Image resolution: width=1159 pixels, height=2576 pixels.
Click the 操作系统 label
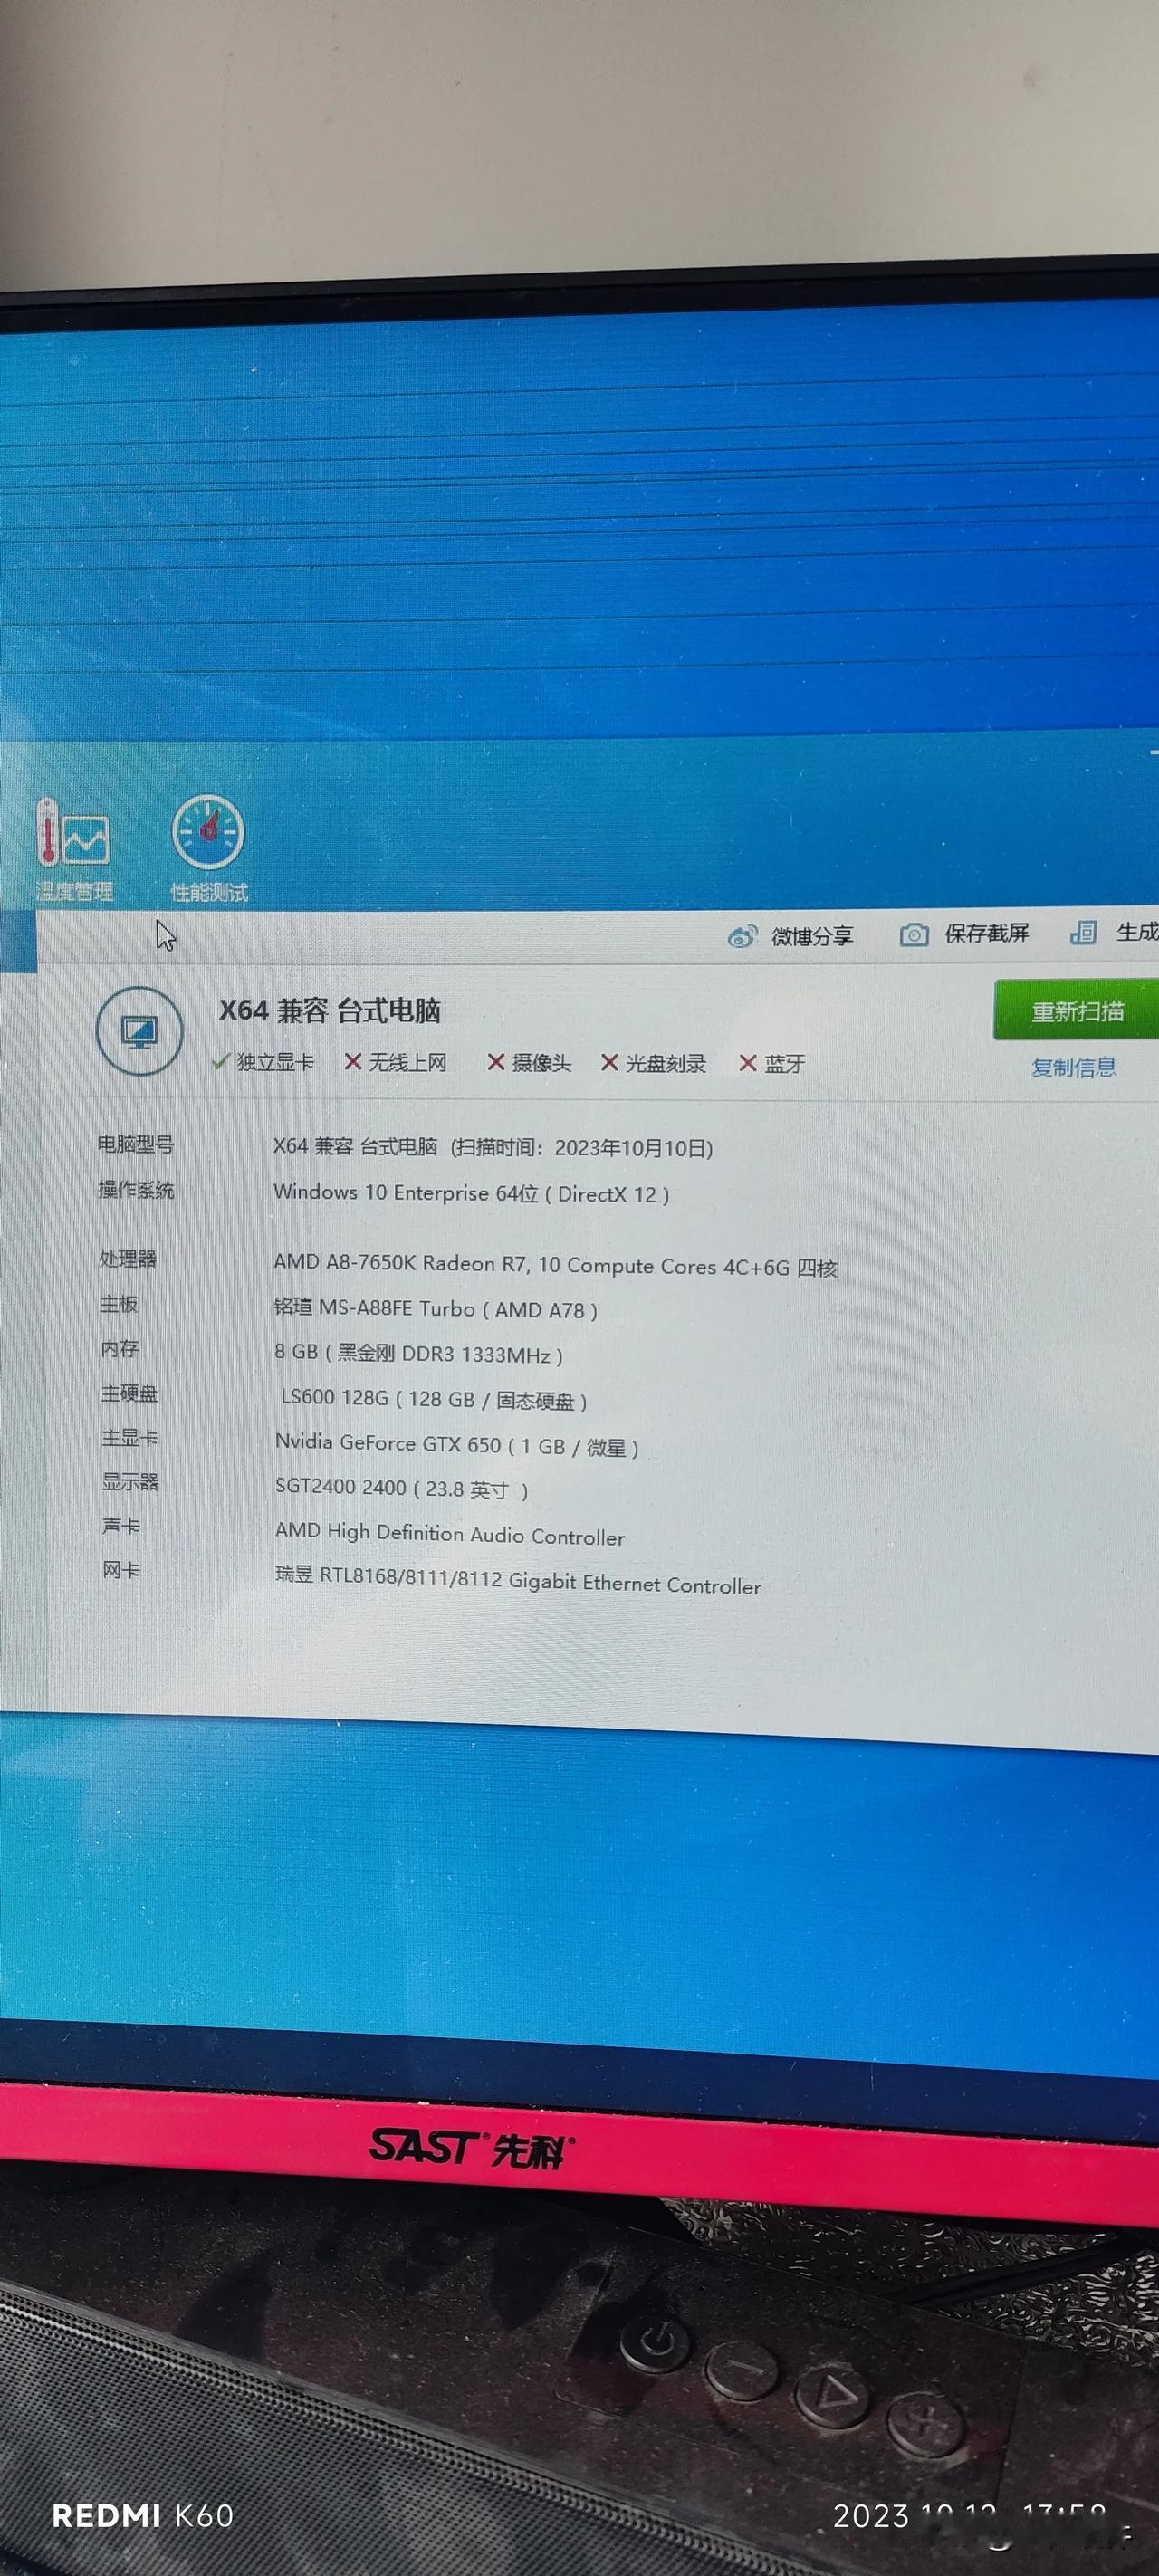(x=136, y=1190)
